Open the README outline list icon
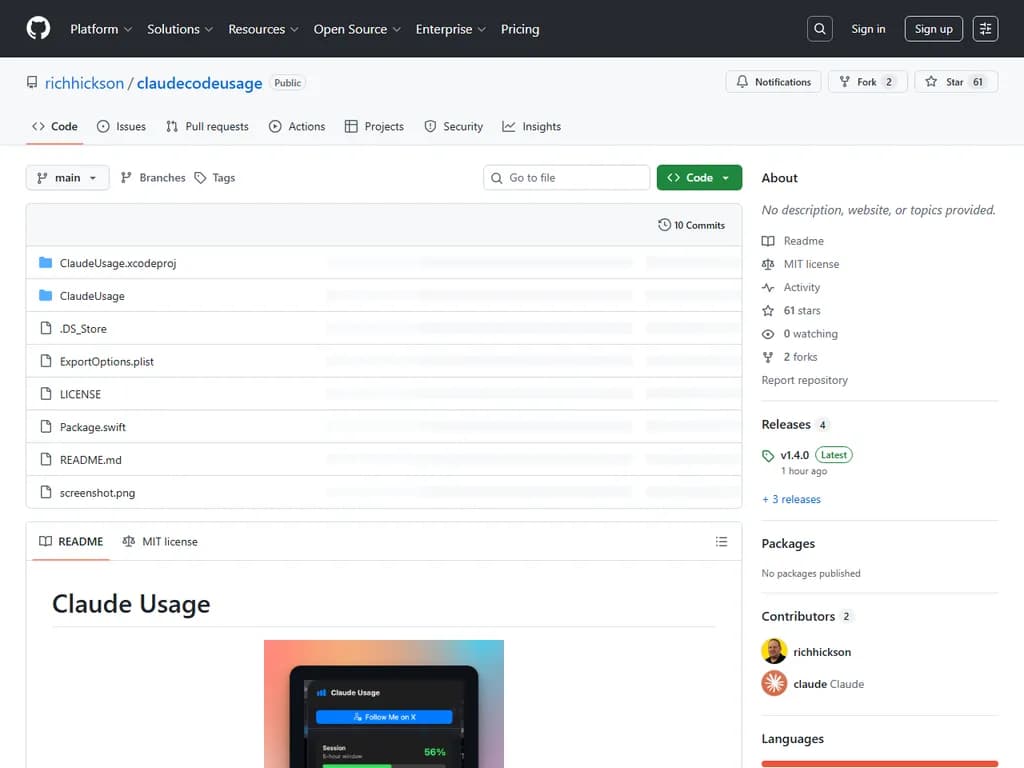The image size is (1024, 768). point(721,541)
